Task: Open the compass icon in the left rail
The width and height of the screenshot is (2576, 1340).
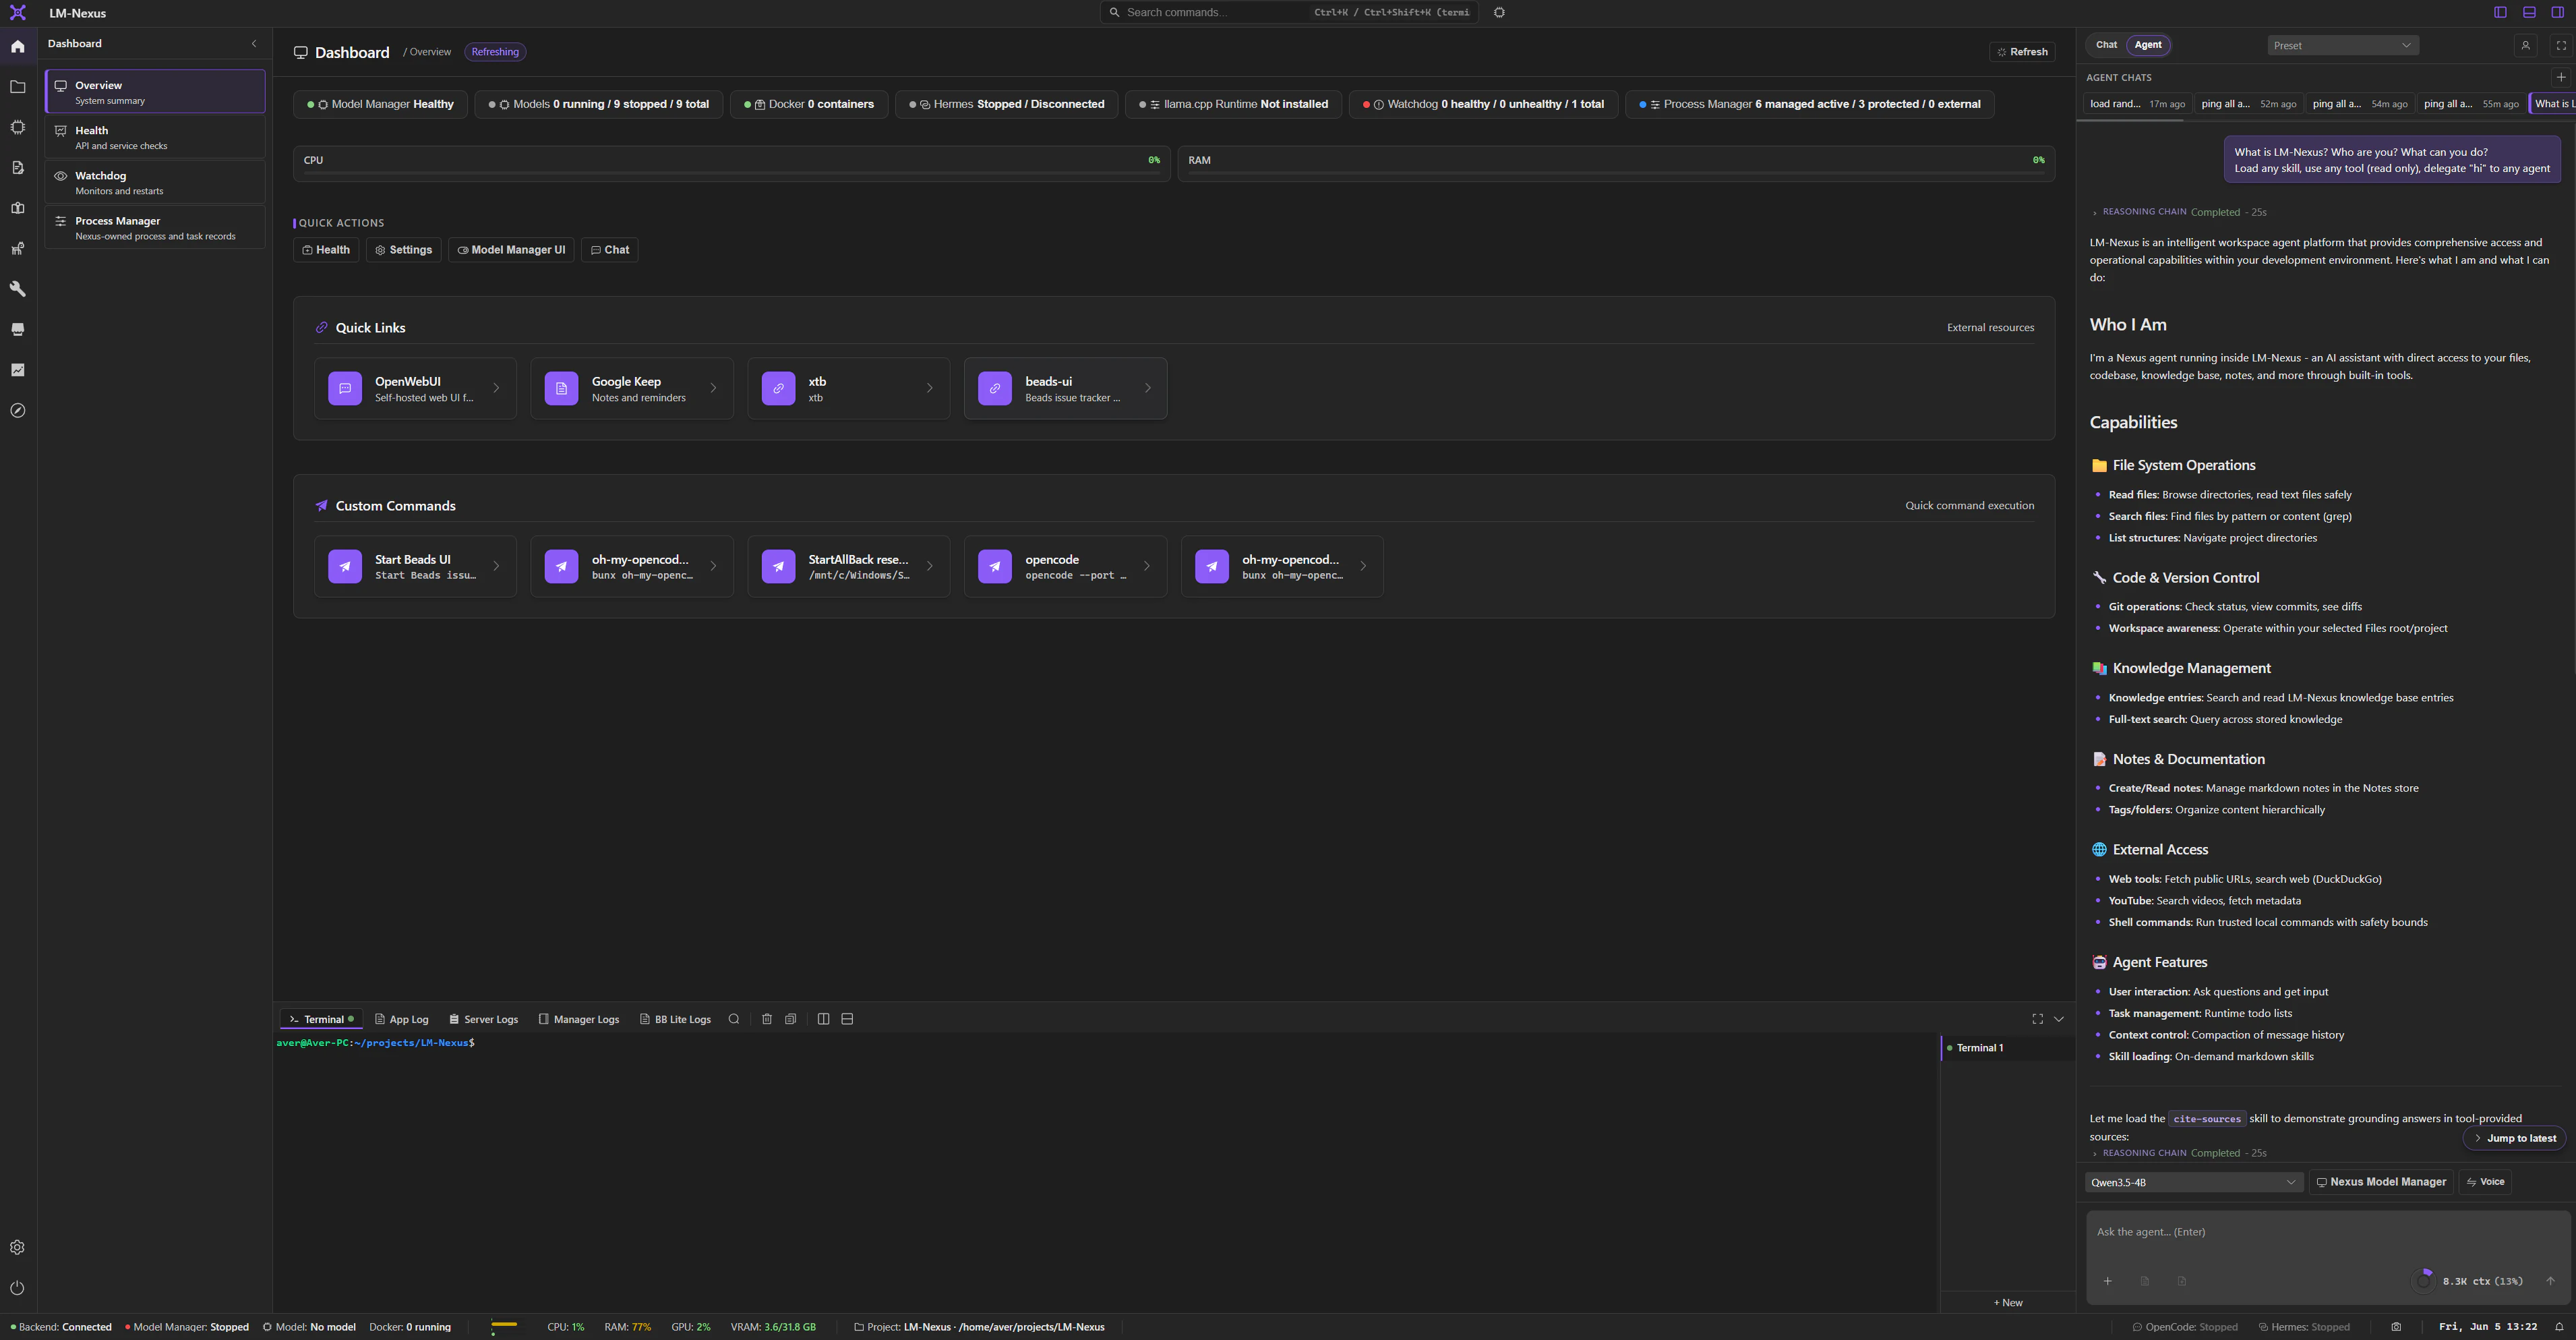Action: point(18,410)
